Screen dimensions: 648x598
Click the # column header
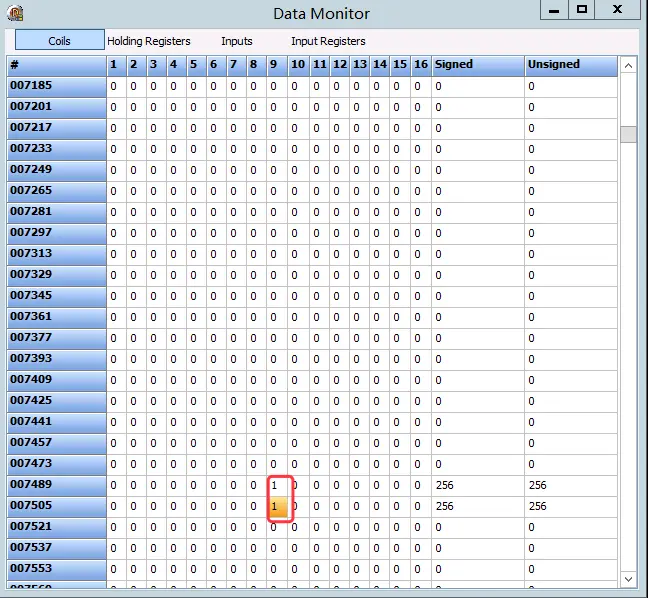(x=56, y=64)
